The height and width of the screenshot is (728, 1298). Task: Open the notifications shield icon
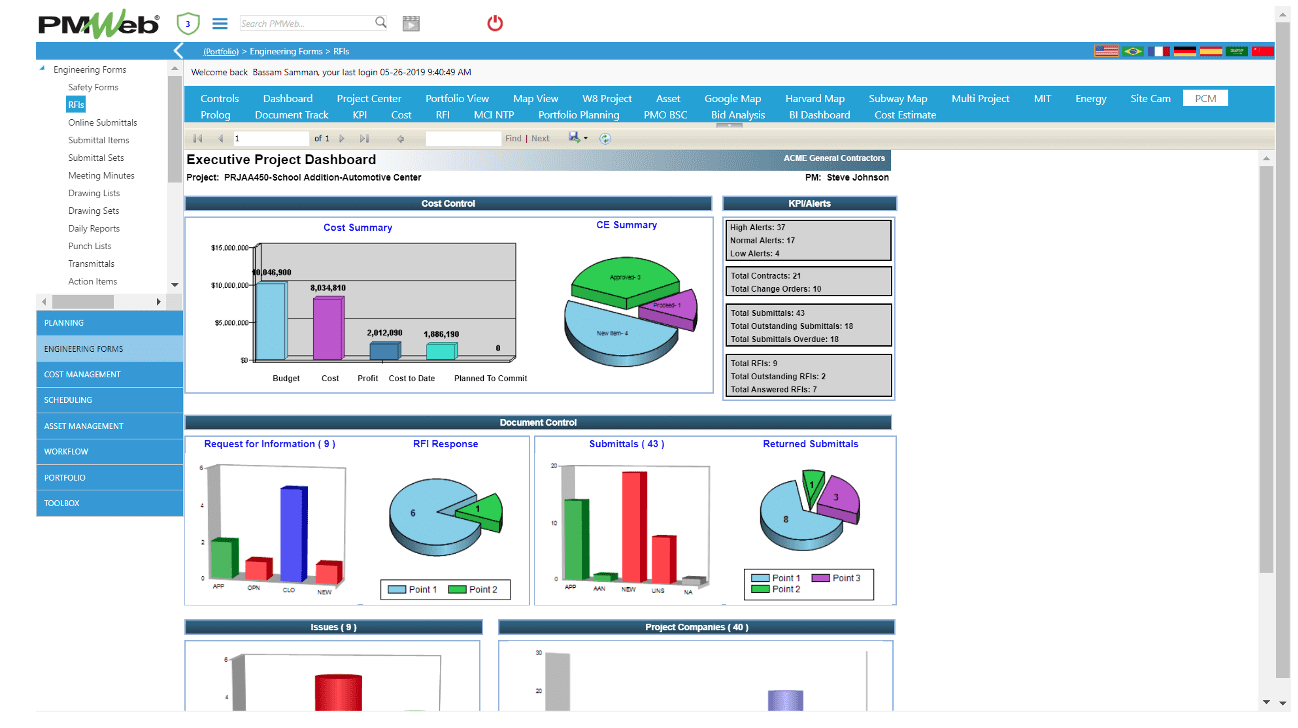tap(188, 22)
